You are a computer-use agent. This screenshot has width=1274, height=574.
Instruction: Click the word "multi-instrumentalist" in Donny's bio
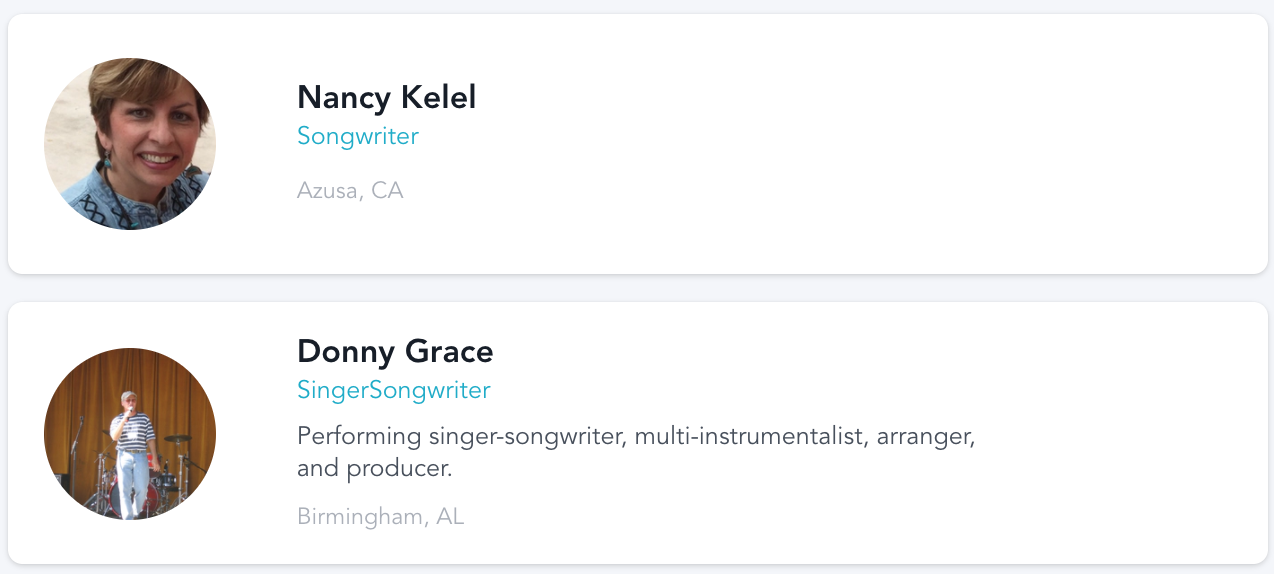tap(752, 437)
